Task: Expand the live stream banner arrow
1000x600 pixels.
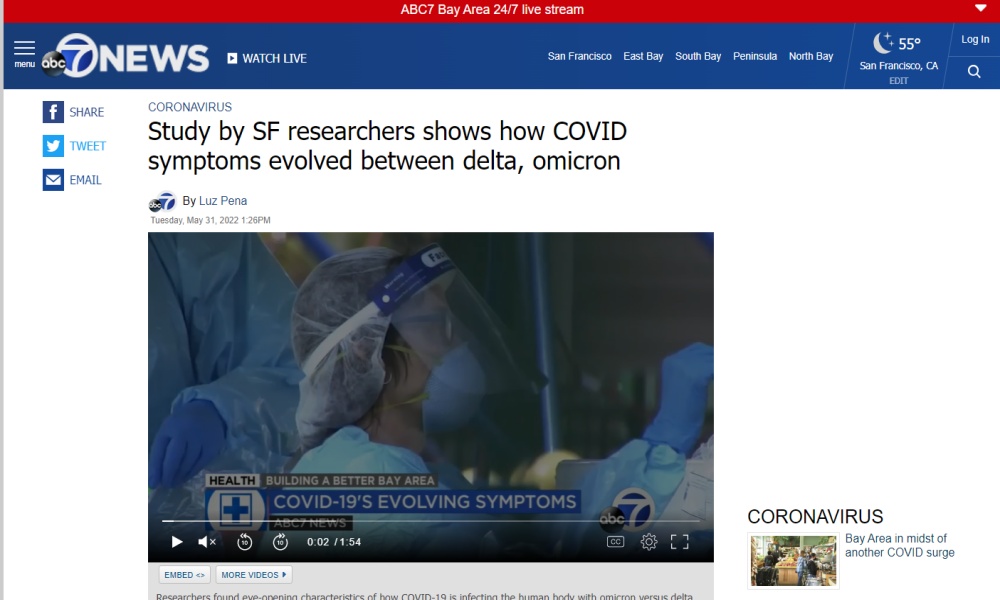Action: pos(980,9)
